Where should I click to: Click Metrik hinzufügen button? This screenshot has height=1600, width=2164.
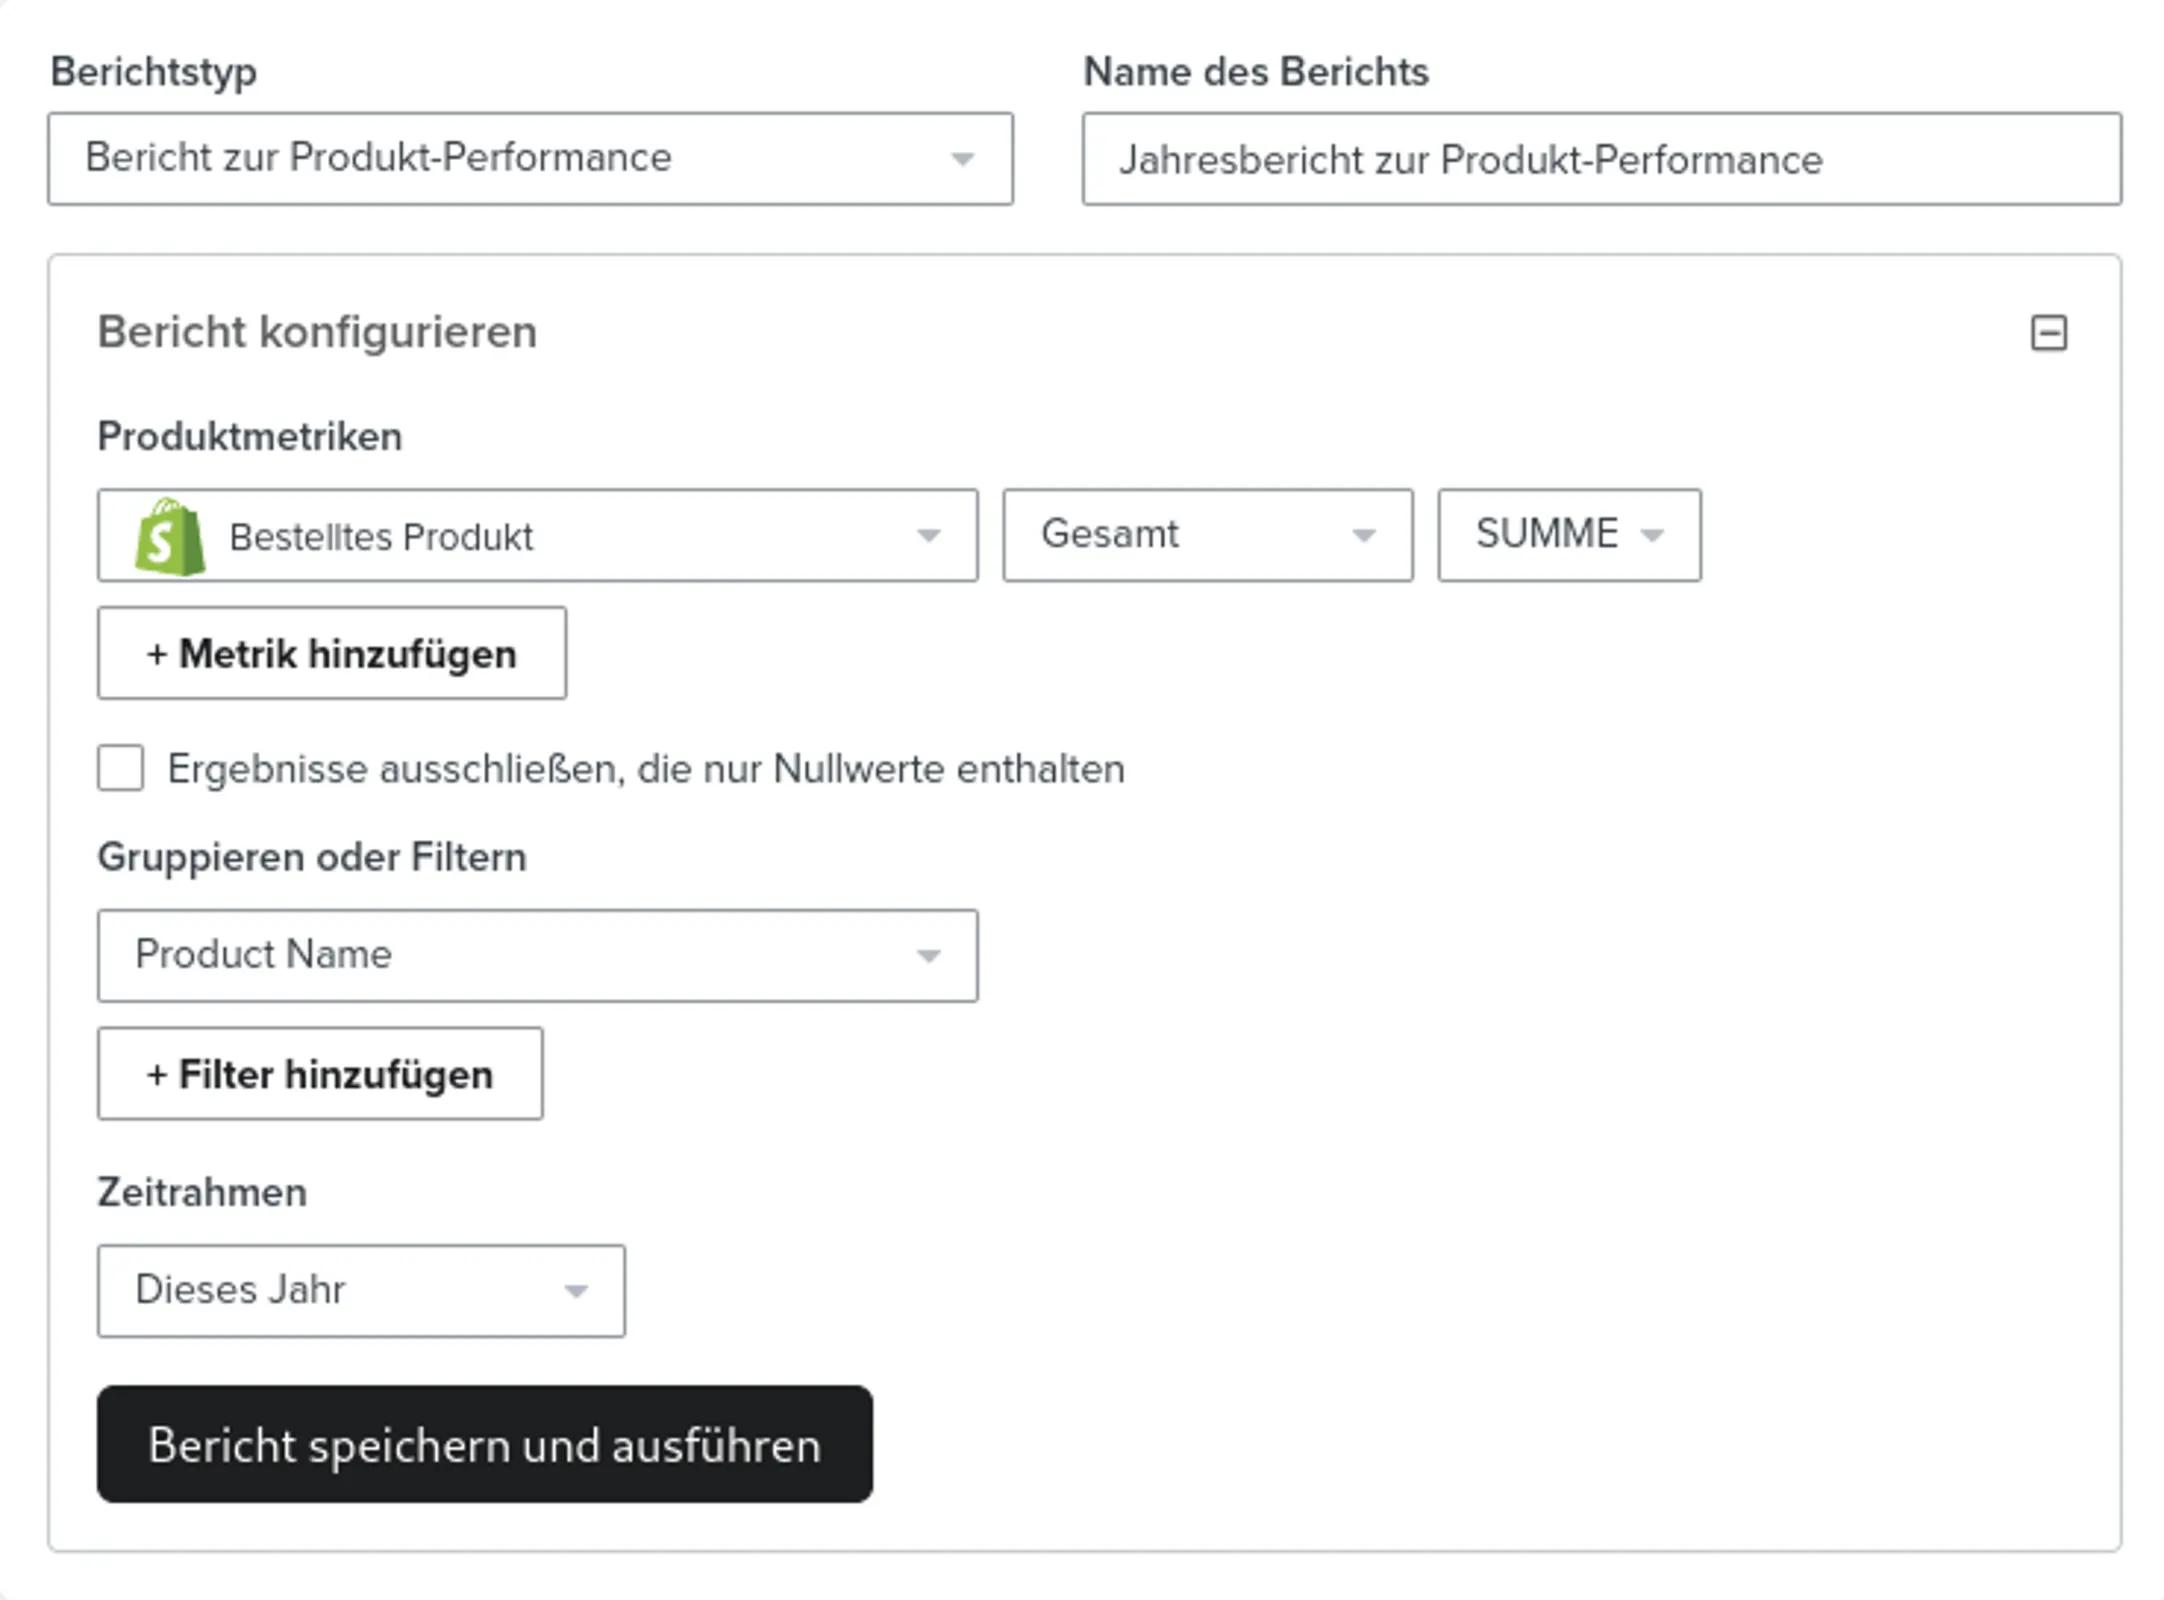332,653
